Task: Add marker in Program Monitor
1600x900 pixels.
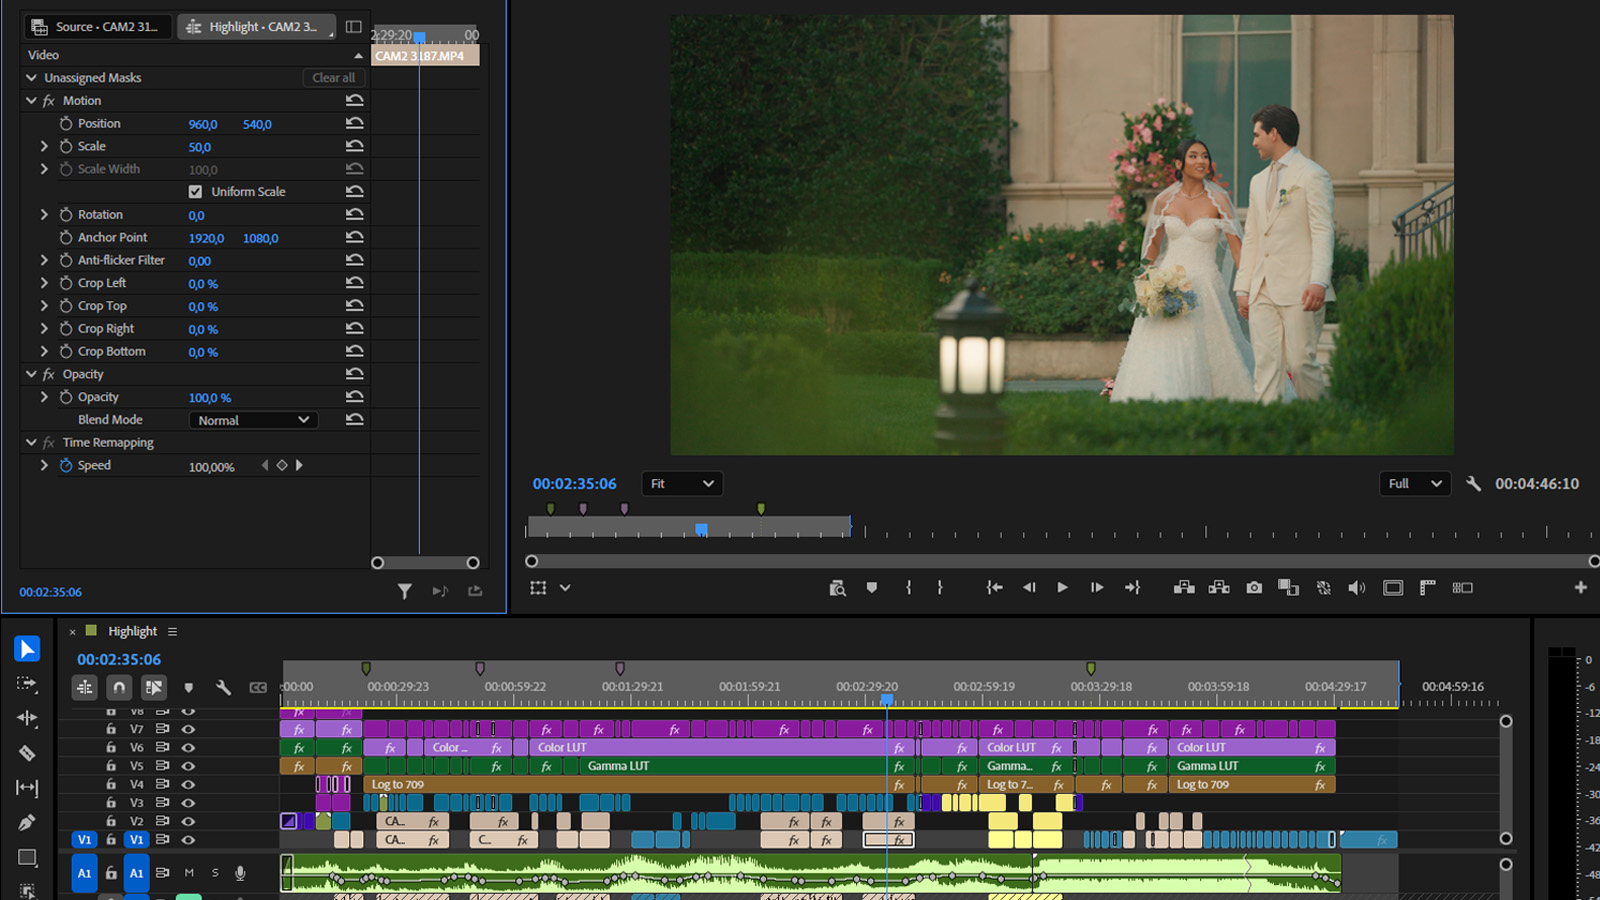Action: [x=872, y=588]
